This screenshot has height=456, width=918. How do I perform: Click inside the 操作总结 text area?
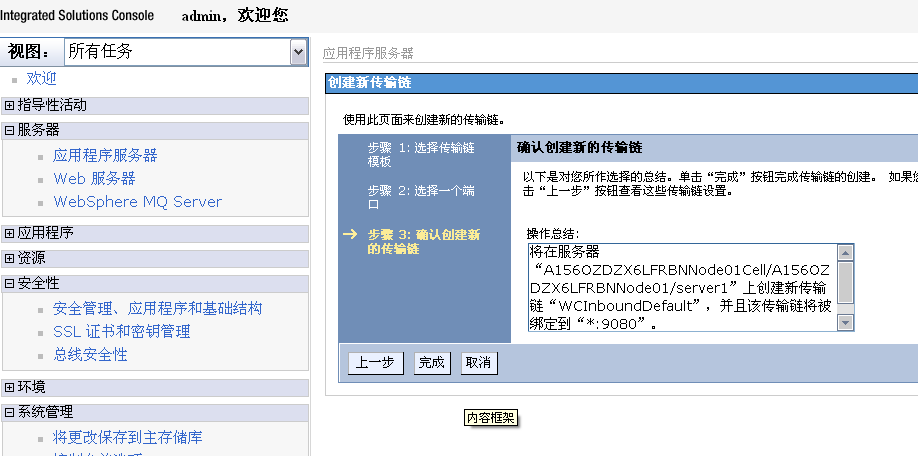click(x=683, y=287)
